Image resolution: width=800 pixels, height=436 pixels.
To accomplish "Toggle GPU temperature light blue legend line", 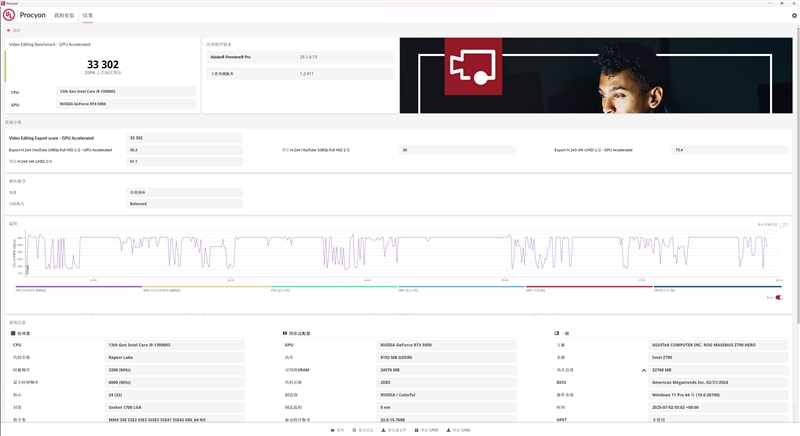I will point(461,287).
